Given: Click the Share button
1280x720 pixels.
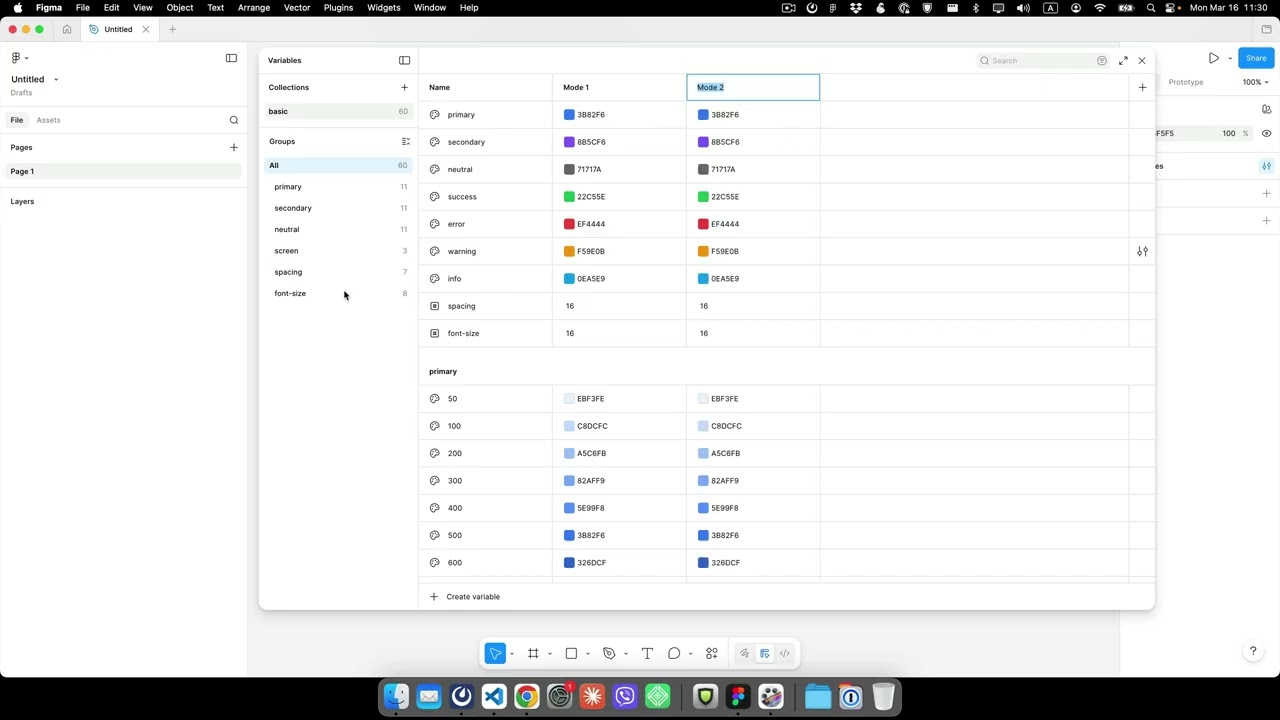Looking at the screenshot, I should pyautogui.click(x=1256, y=58).
